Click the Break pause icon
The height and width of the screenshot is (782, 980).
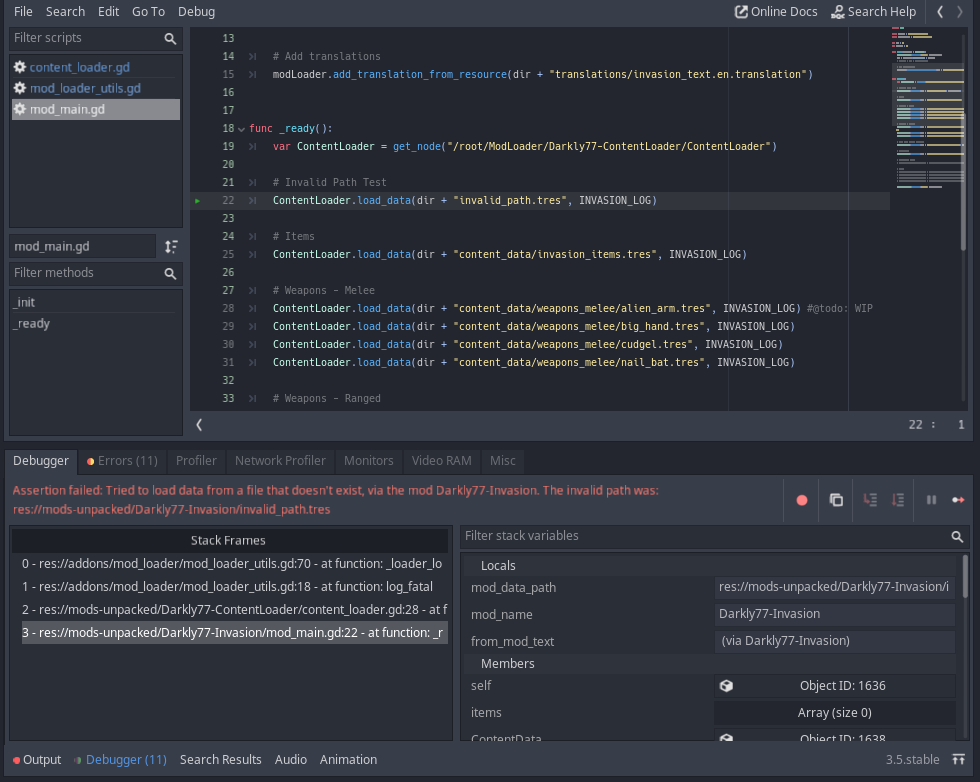tap(931, 500)
